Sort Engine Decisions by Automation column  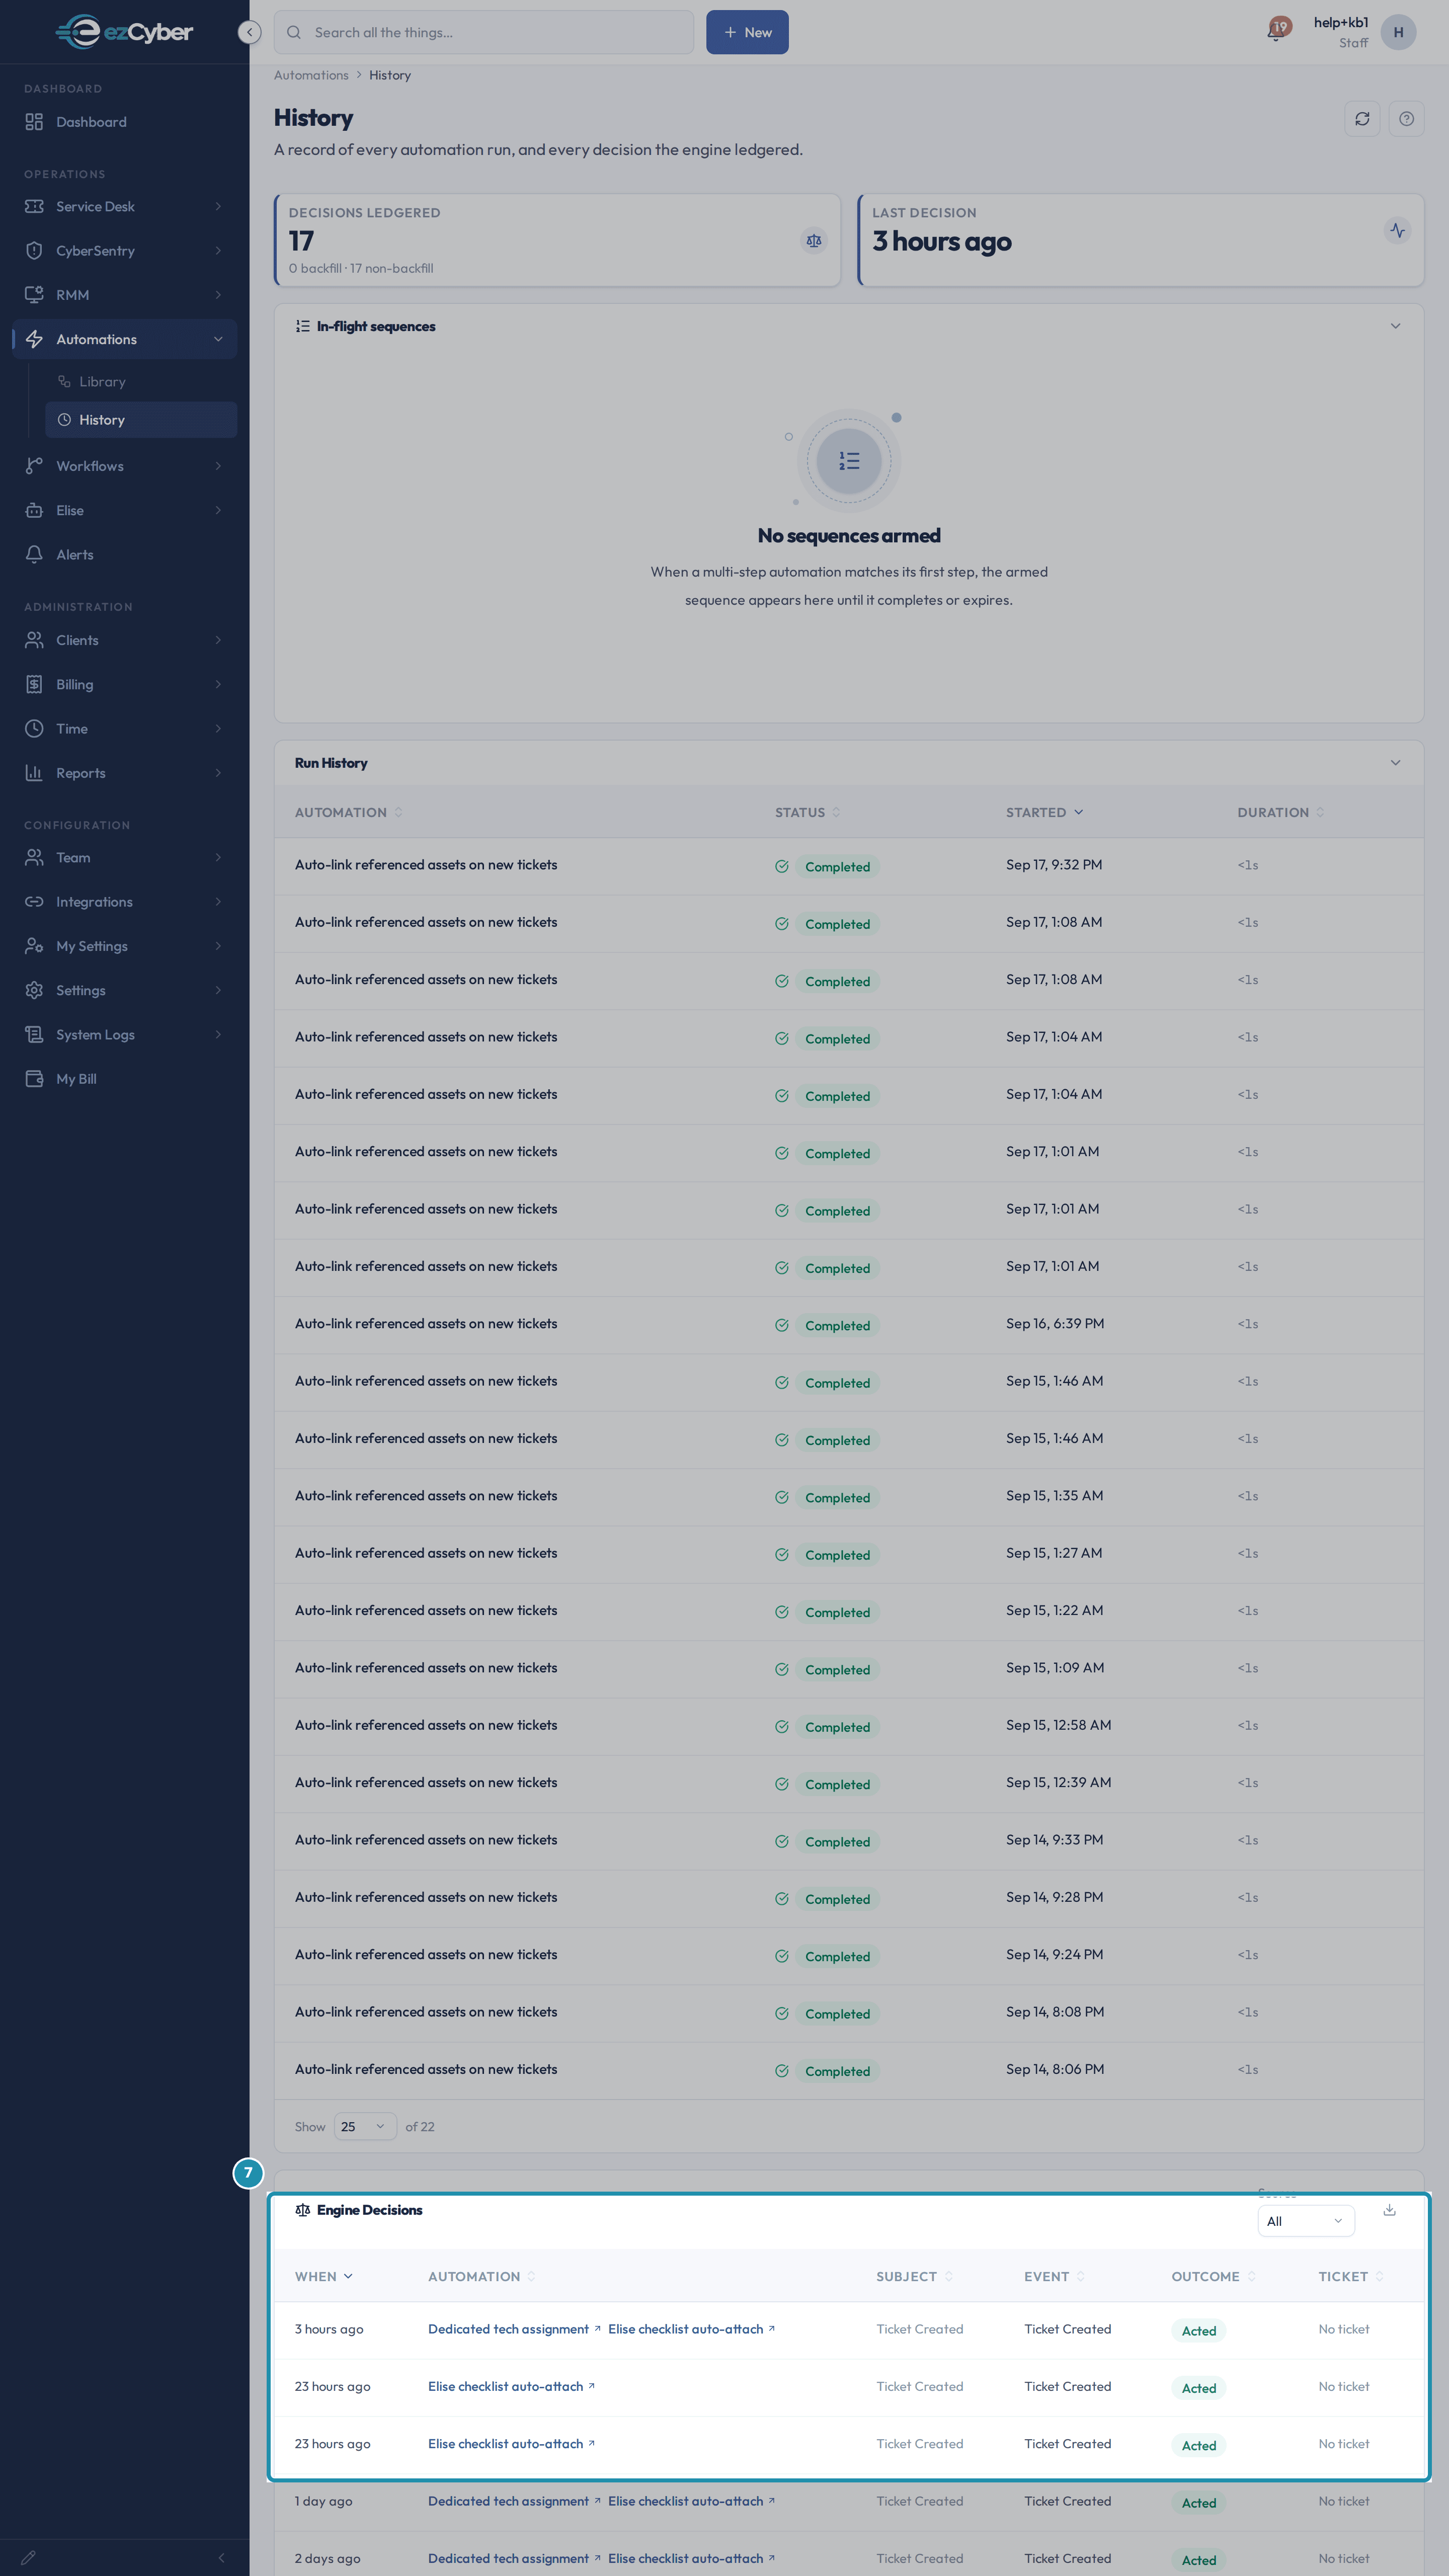(x=482, y=2276)
